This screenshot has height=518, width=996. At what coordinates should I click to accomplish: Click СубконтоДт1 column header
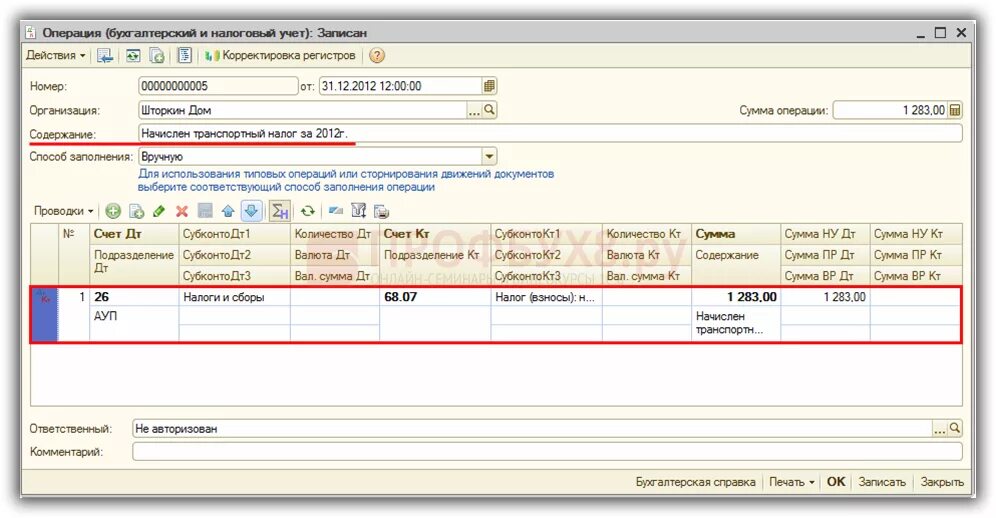click(234, 234)
